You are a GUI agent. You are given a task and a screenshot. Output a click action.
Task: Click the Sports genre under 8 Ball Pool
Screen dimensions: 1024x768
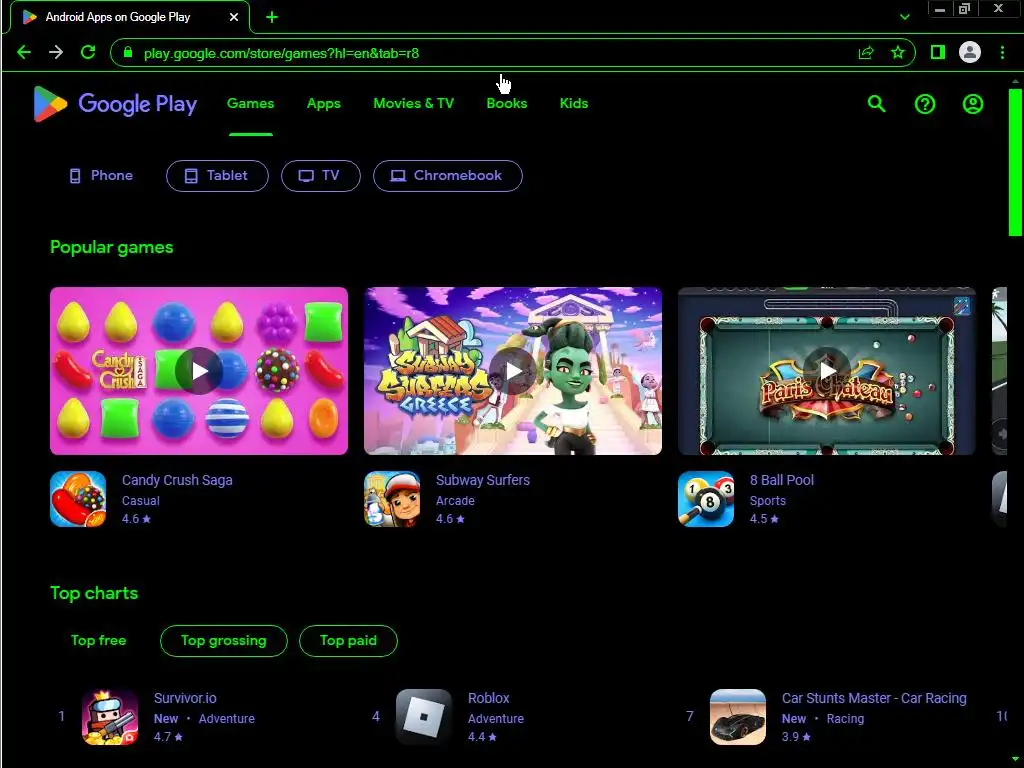767,501
